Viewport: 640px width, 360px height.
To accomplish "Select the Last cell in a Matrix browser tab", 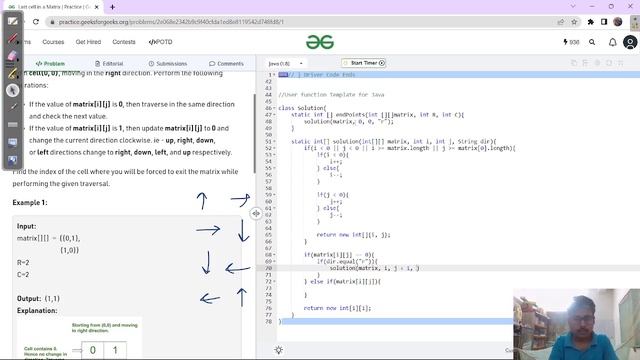I will tap(53, 7).
